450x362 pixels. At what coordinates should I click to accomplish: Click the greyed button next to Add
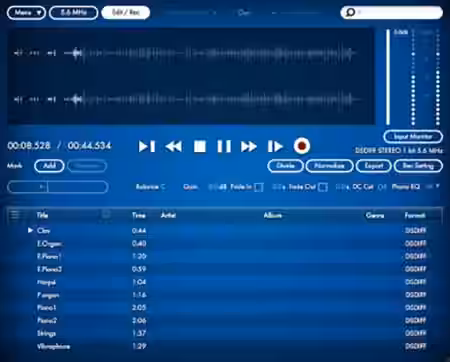tap(87, 166)
